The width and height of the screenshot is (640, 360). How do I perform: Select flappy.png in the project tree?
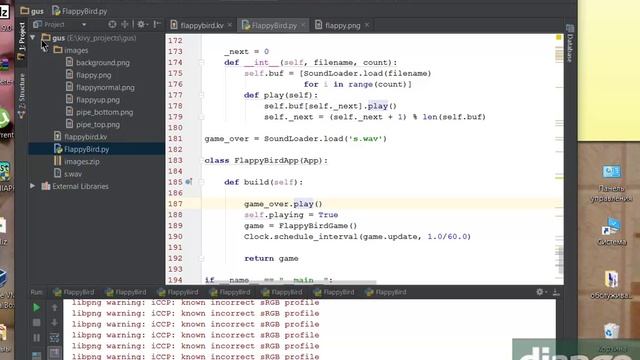pyautogui.click(x=88, y=75)
